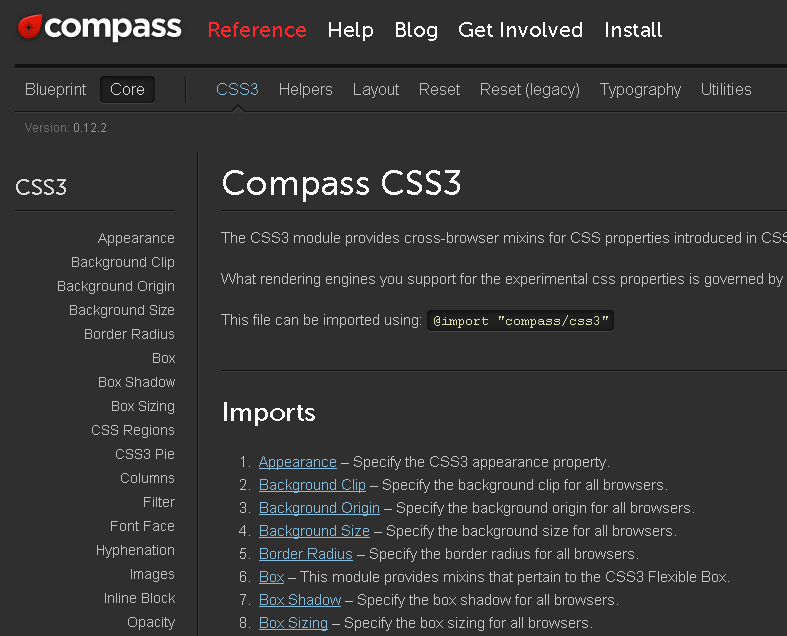The width and height of the screenshot is (787, 636).
Task: Click the Compass CSS3 page title
Action: click(341, 184)
